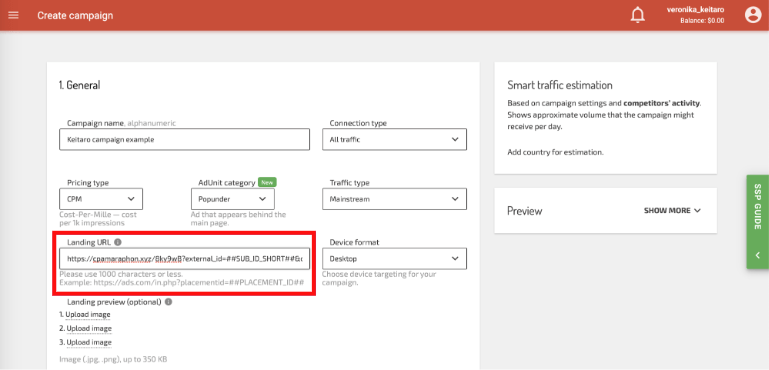The width and height of the screenshot is (769, 370).
Task: Click the New badge beside AdUnit category
Action: click(x=267, y=182)
